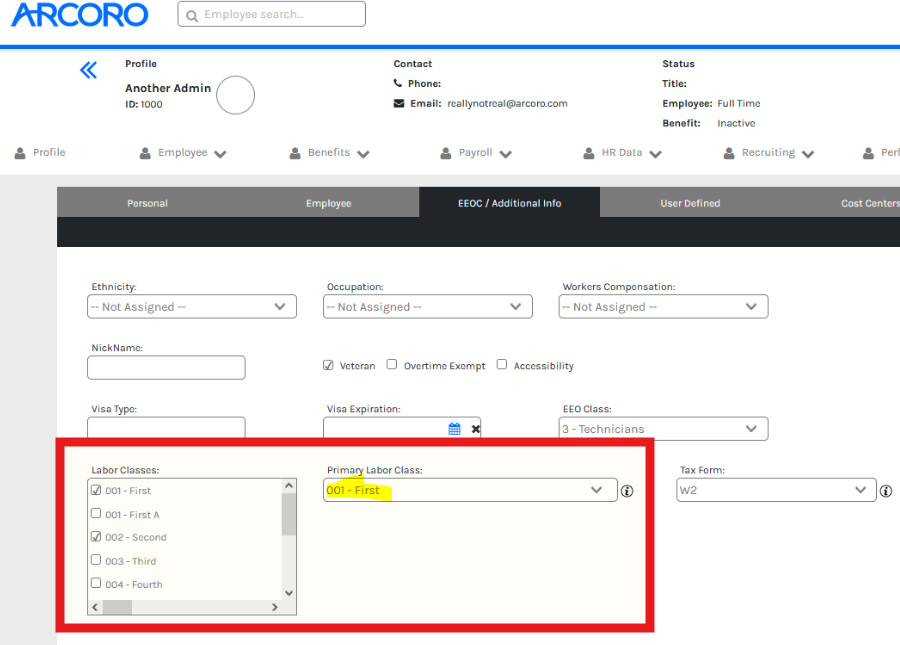
Task: Click Labor Classes vertical scrollbar thumb
Action: click(x=289, y=514)
